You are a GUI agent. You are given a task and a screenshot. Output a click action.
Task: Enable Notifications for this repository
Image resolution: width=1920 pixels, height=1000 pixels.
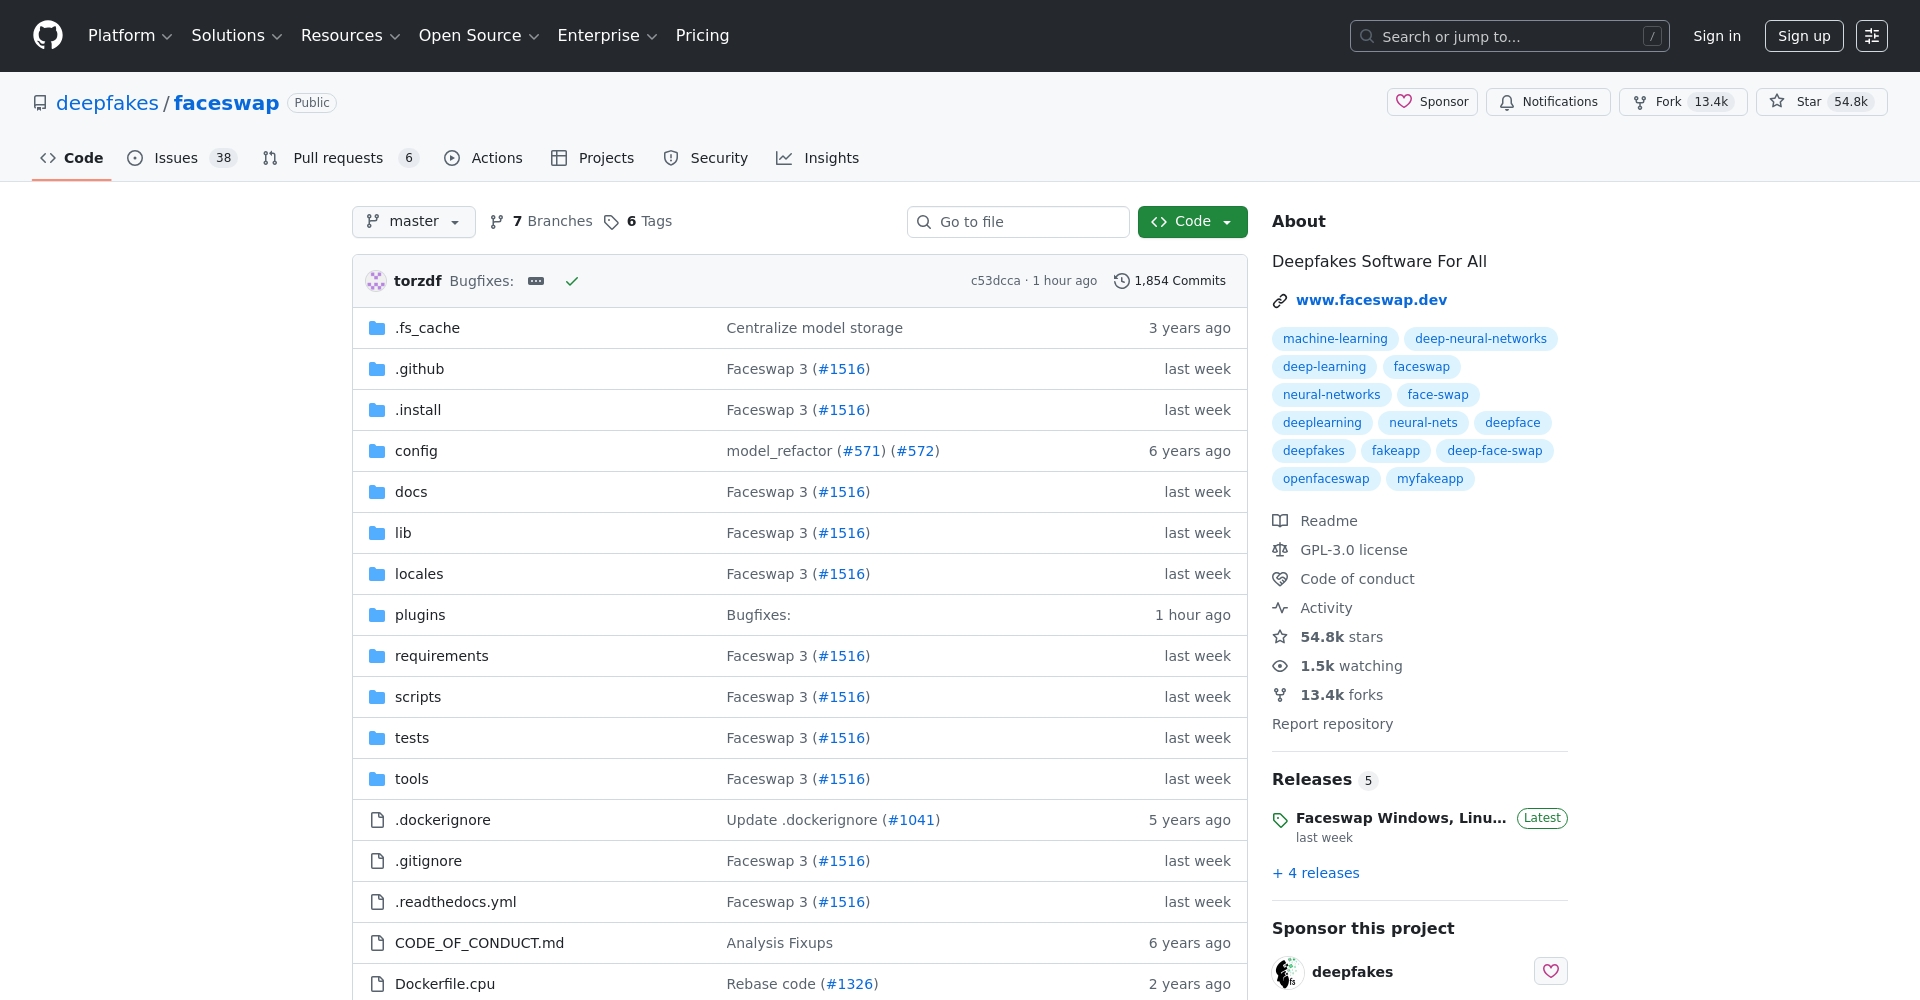click(x=1548, y=102)
